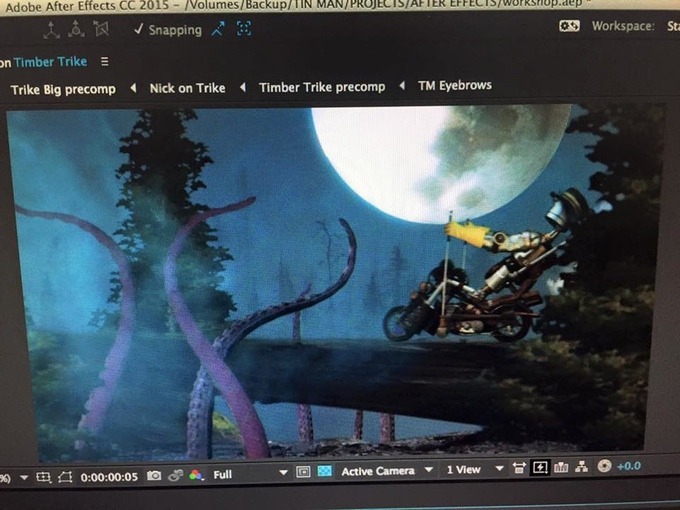Click the current time 0:00:00:05
Image resolution: width=680 pixels, height=510 pixels.
coord(109,477)
